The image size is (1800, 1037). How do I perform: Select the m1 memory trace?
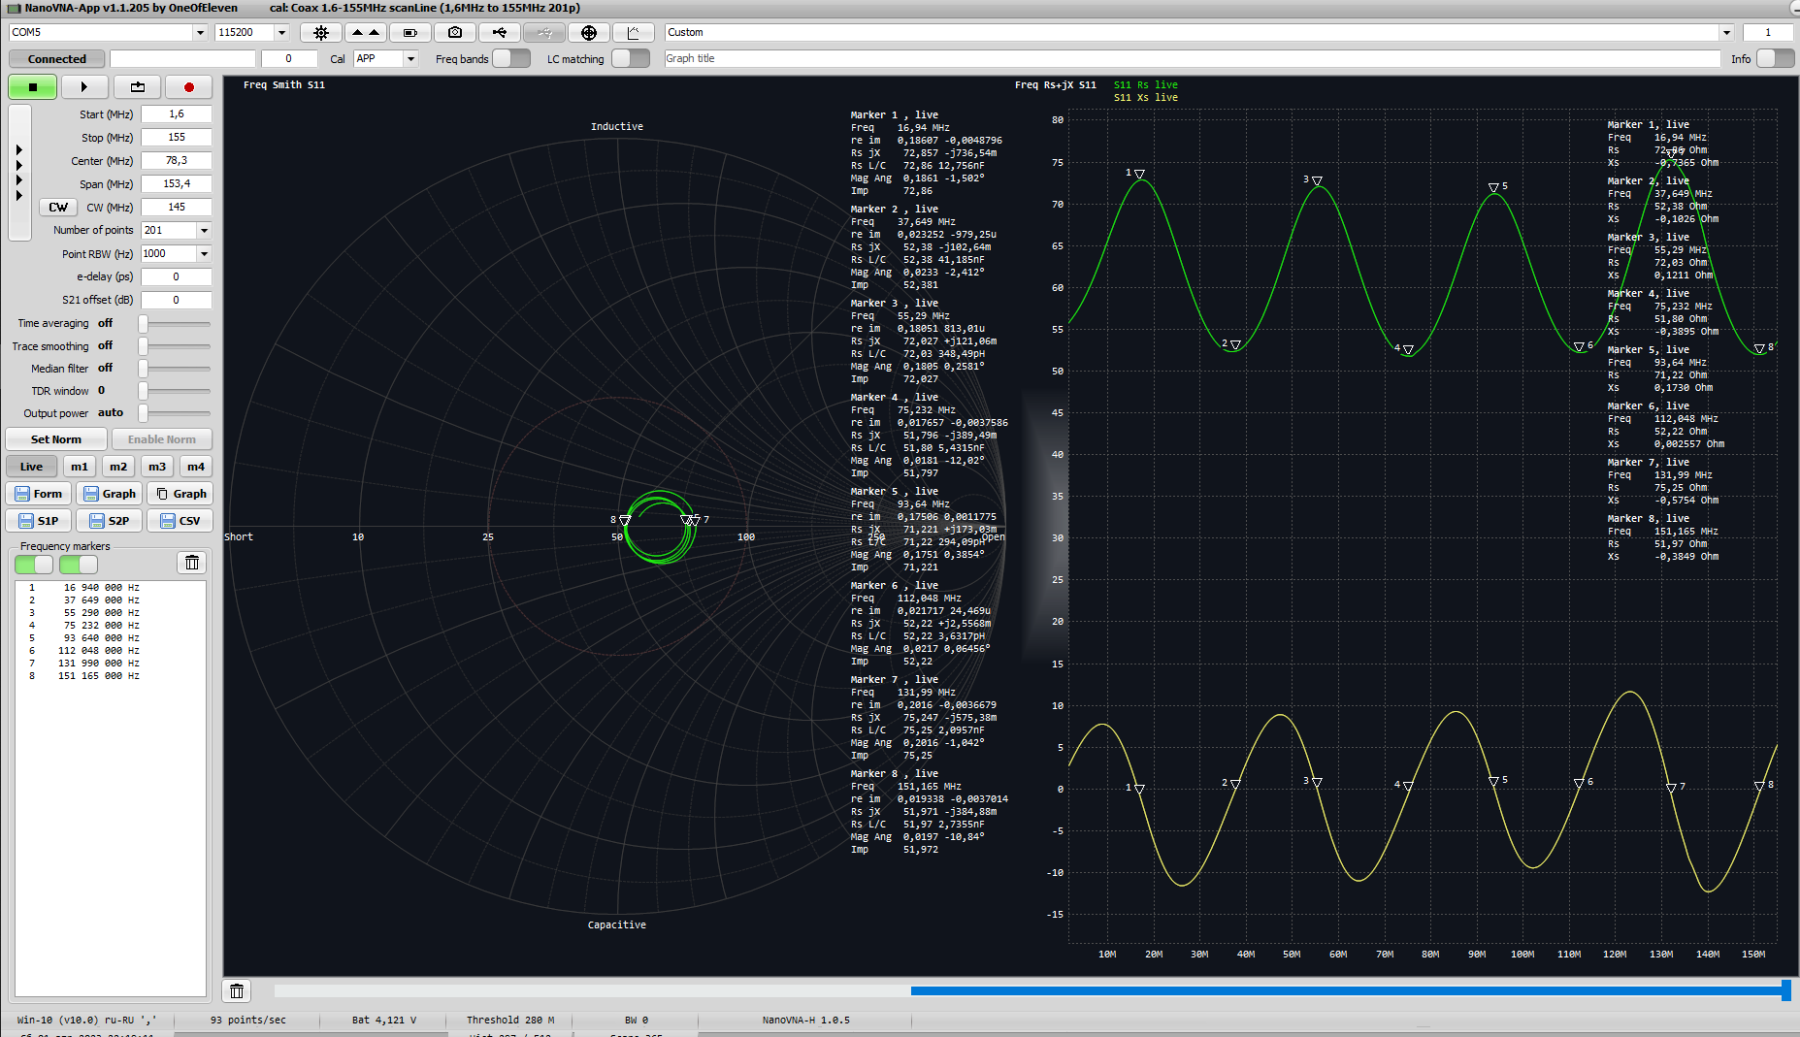pos(79,467)
